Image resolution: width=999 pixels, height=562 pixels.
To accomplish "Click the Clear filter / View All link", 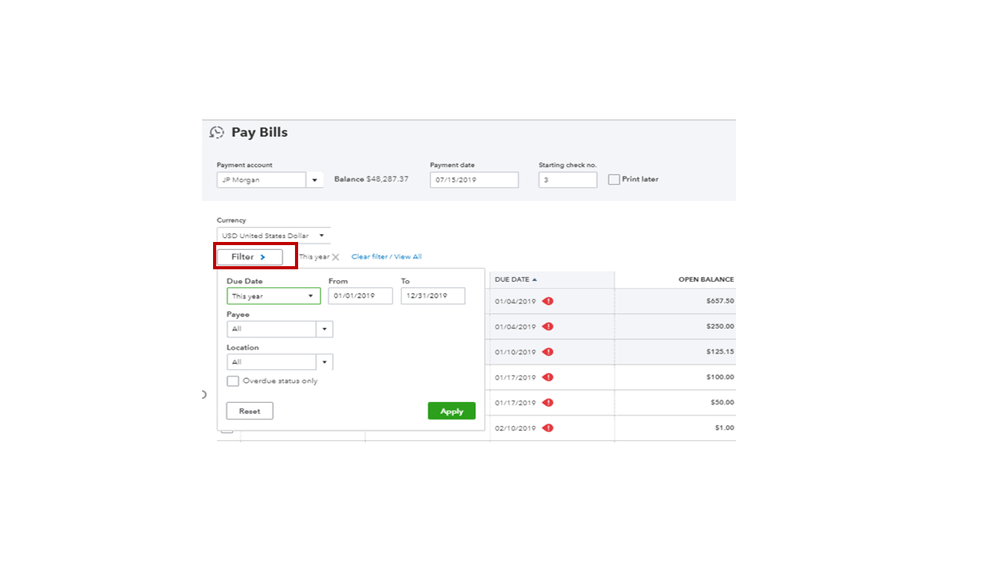I will point(386,257).
